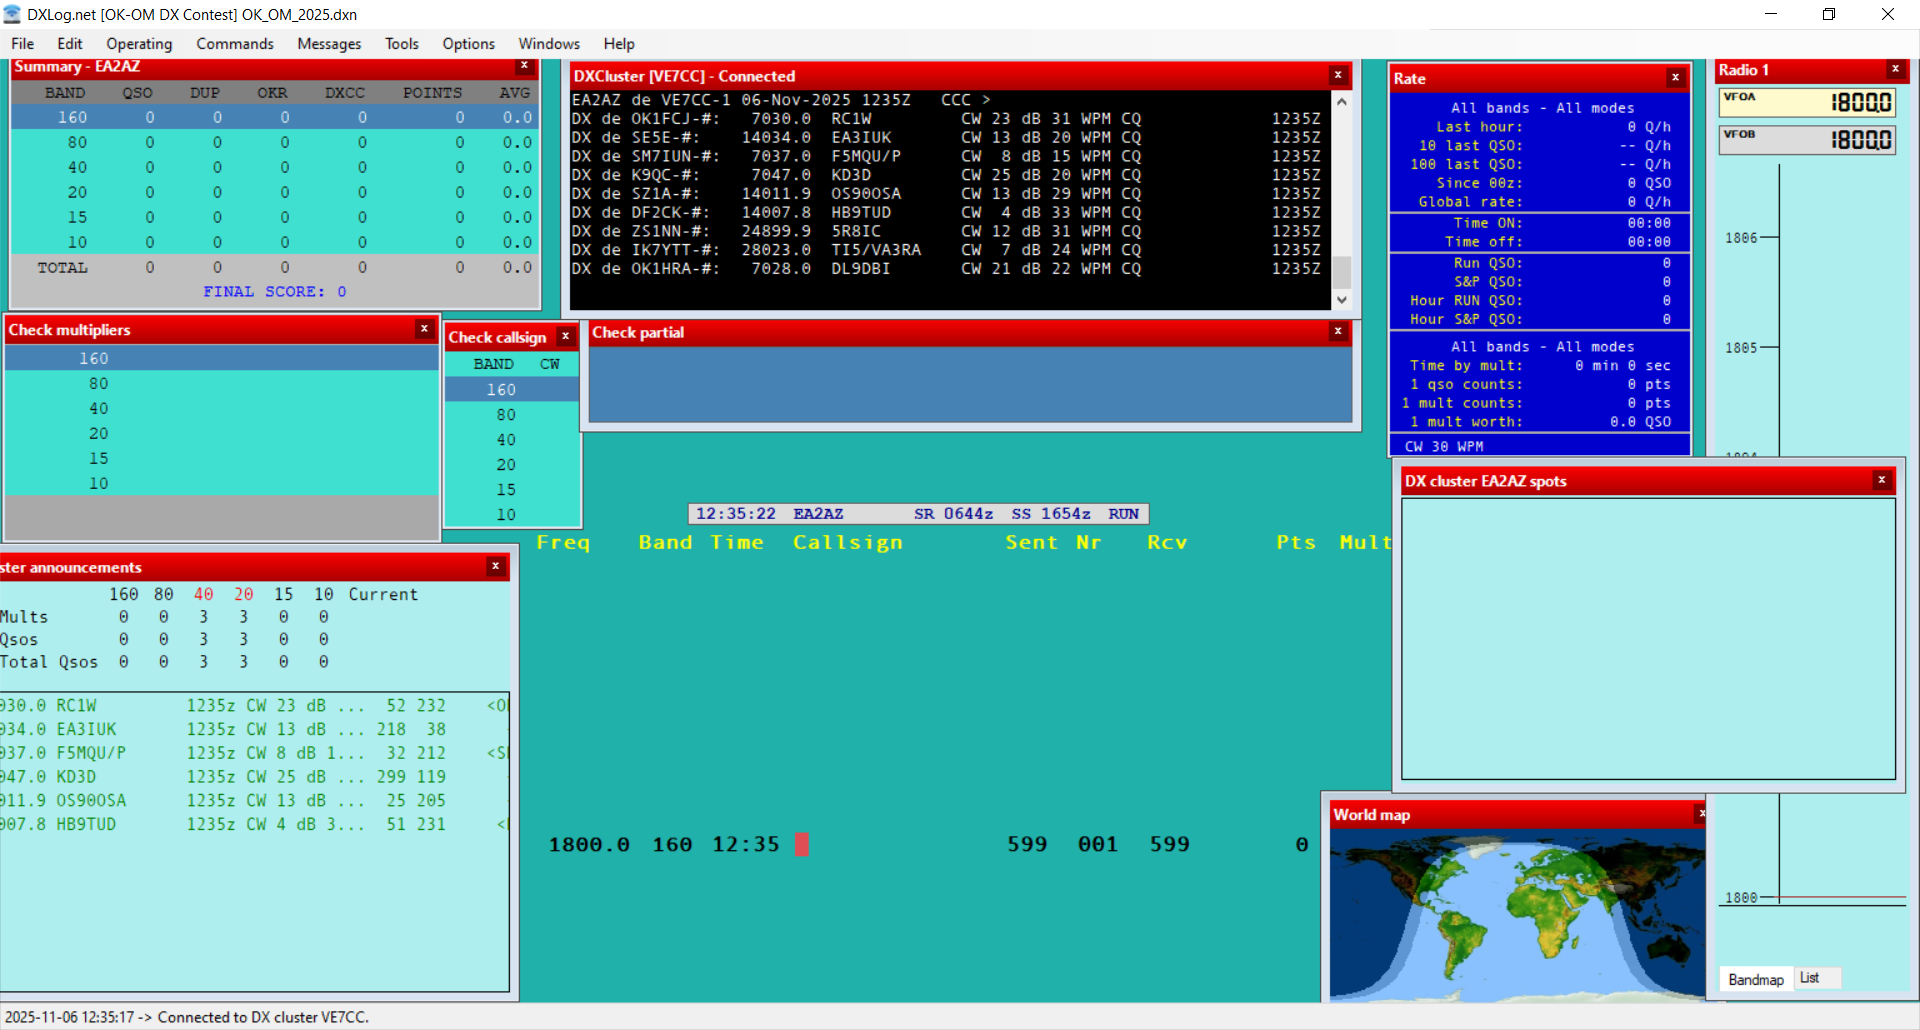The width and height of the screenshot is (1920, 1030).
Task: Open the Operating menu
Action: [139, 44]
